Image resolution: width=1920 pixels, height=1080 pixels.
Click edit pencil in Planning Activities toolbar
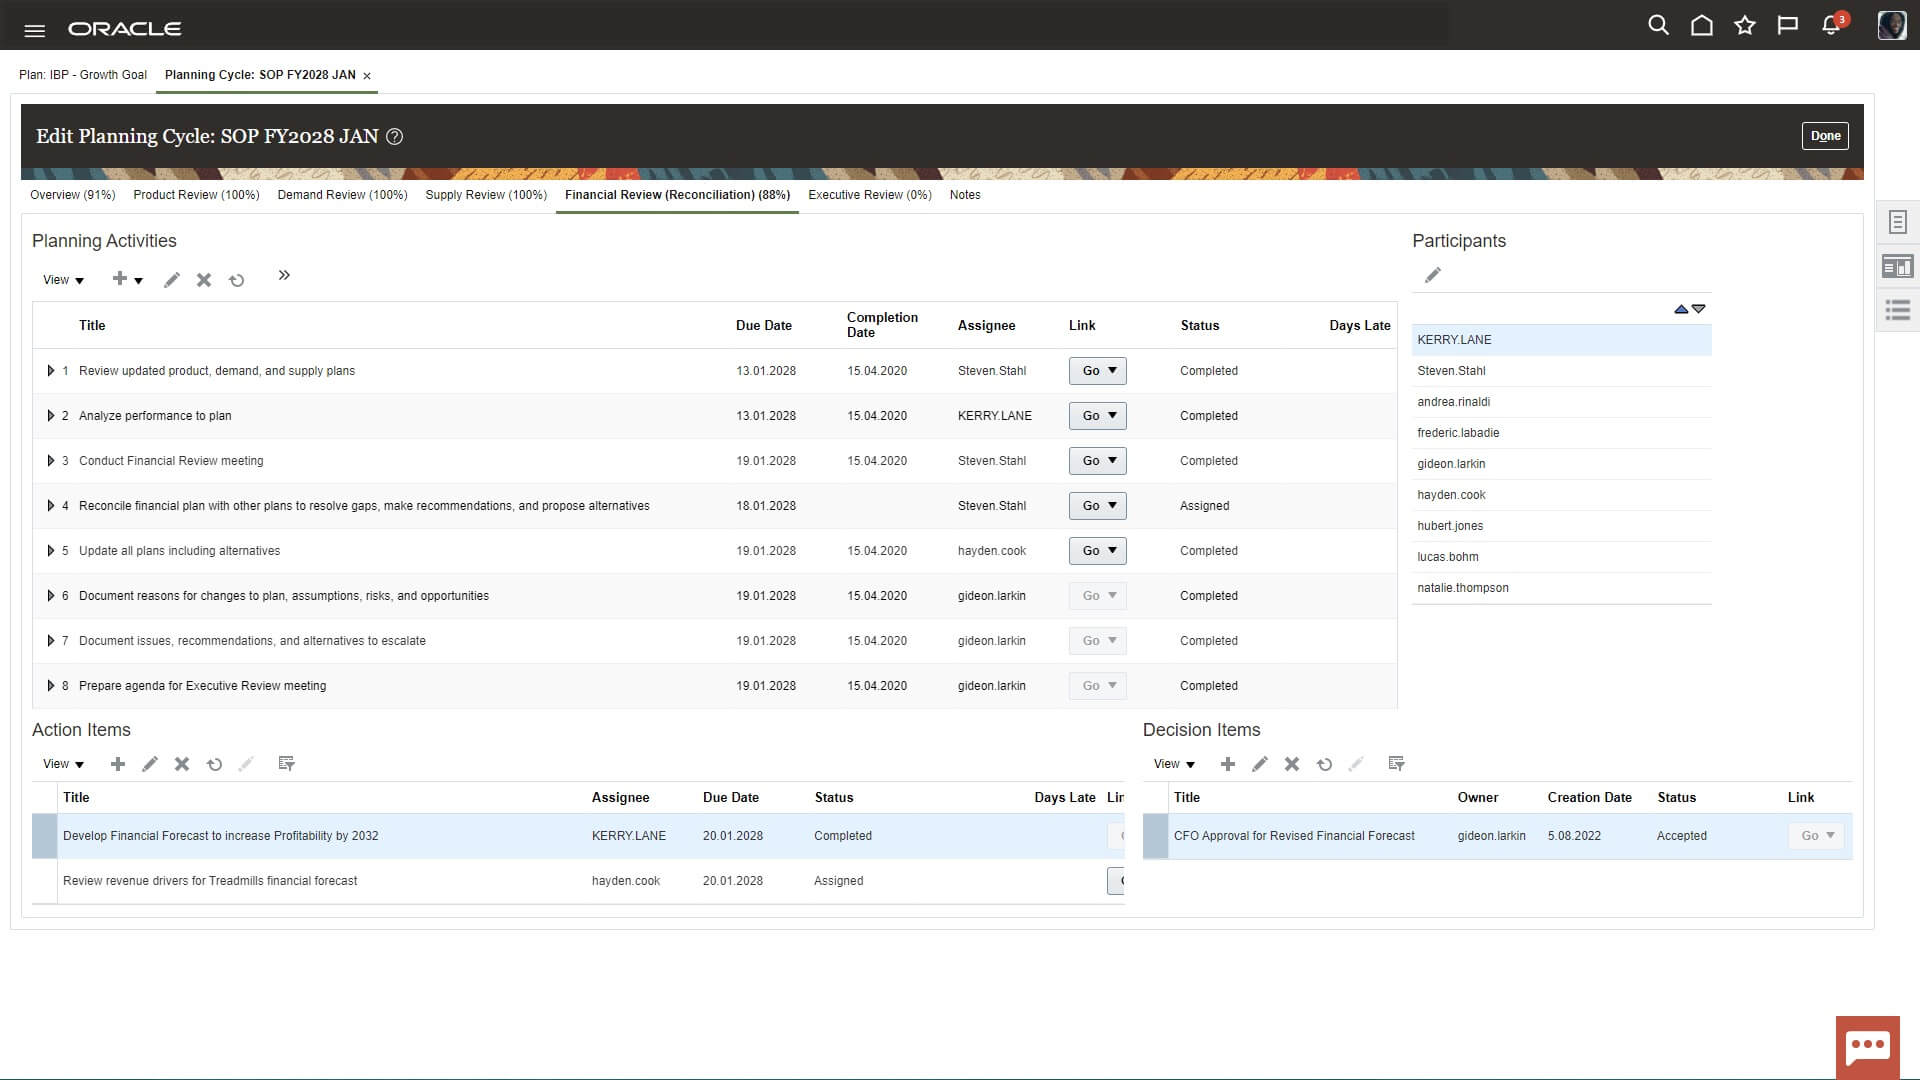pyautogui.click(x=172, y=280)
